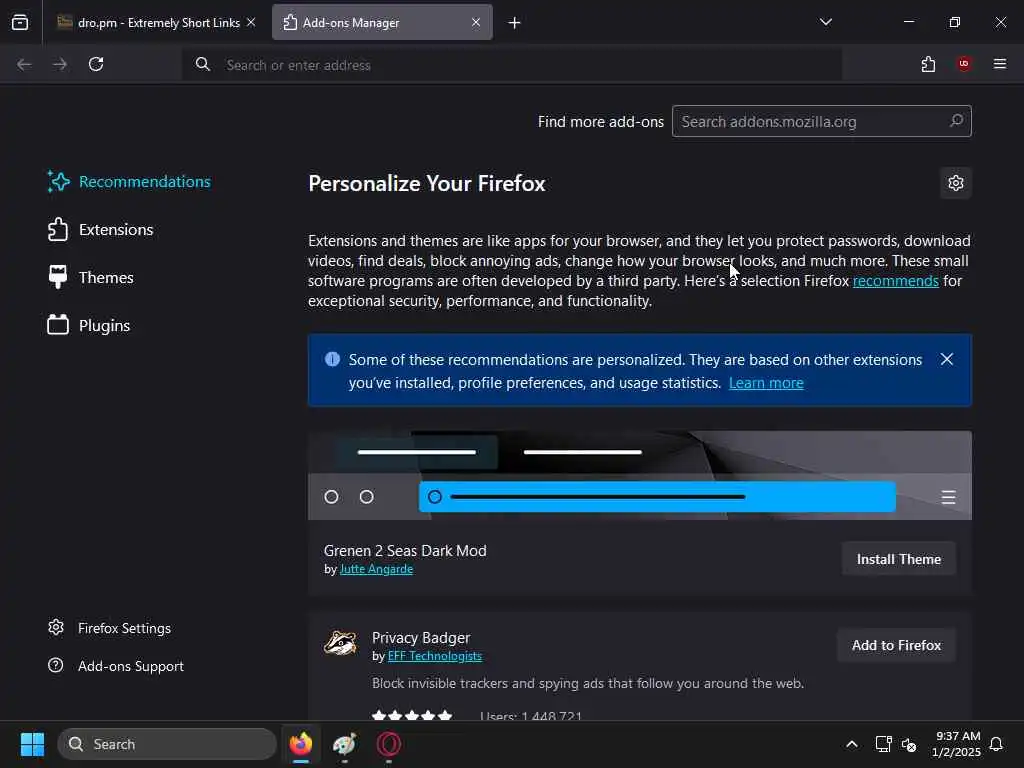
Task: Open Firefox Settings from sidebar
Action: 109,628
